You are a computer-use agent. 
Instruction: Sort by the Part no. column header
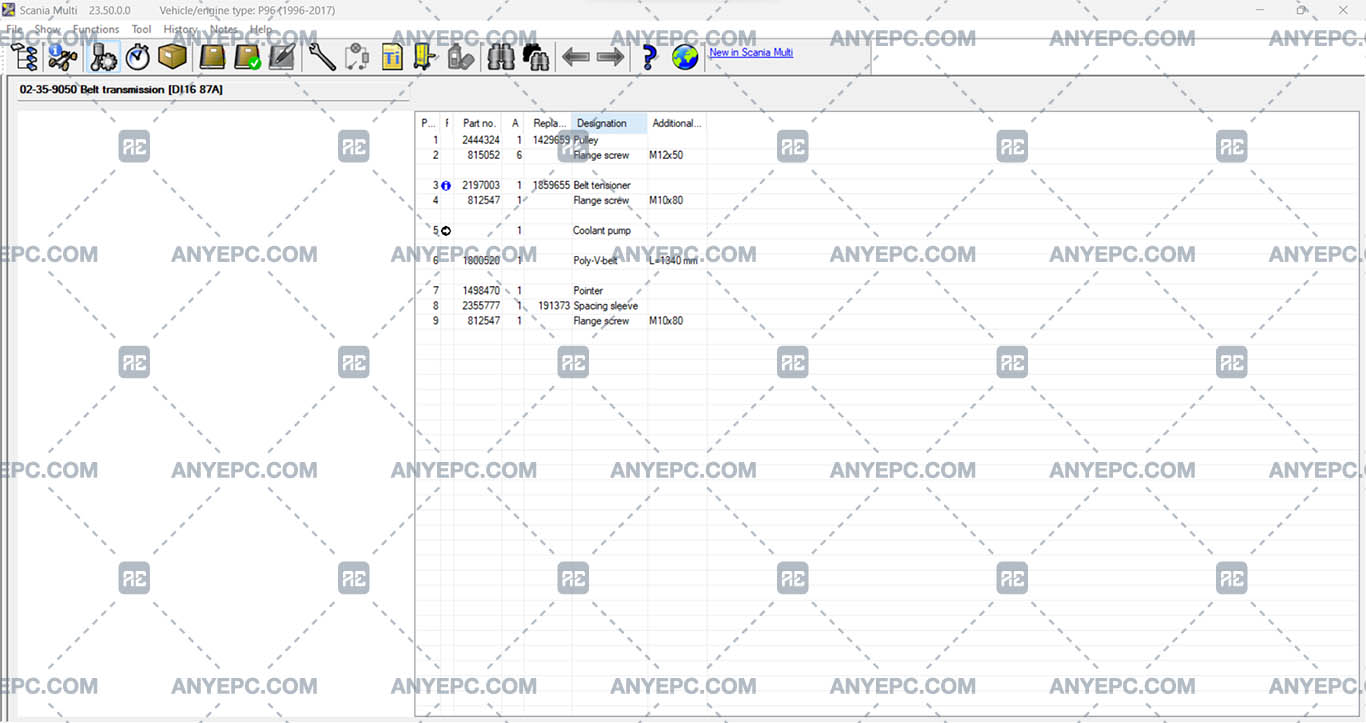[479, 123]
